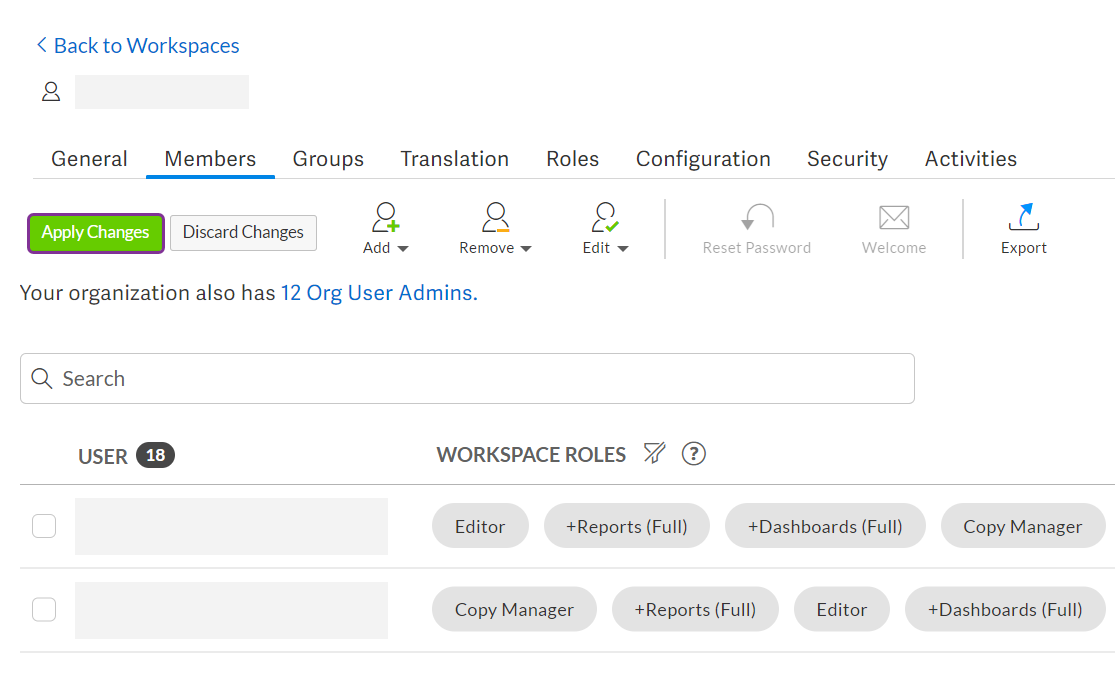This screenshot has width=1115, height=686.
Task: Click the Apply Changes button
Action: (x=95, y=232)
